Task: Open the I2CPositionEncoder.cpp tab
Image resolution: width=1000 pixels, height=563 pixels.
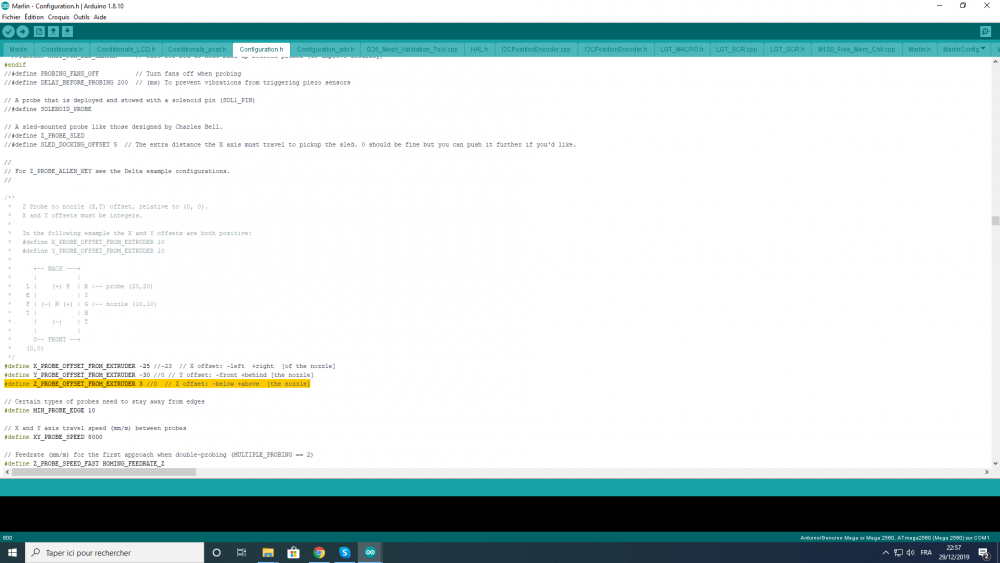Action: (536, 49)
